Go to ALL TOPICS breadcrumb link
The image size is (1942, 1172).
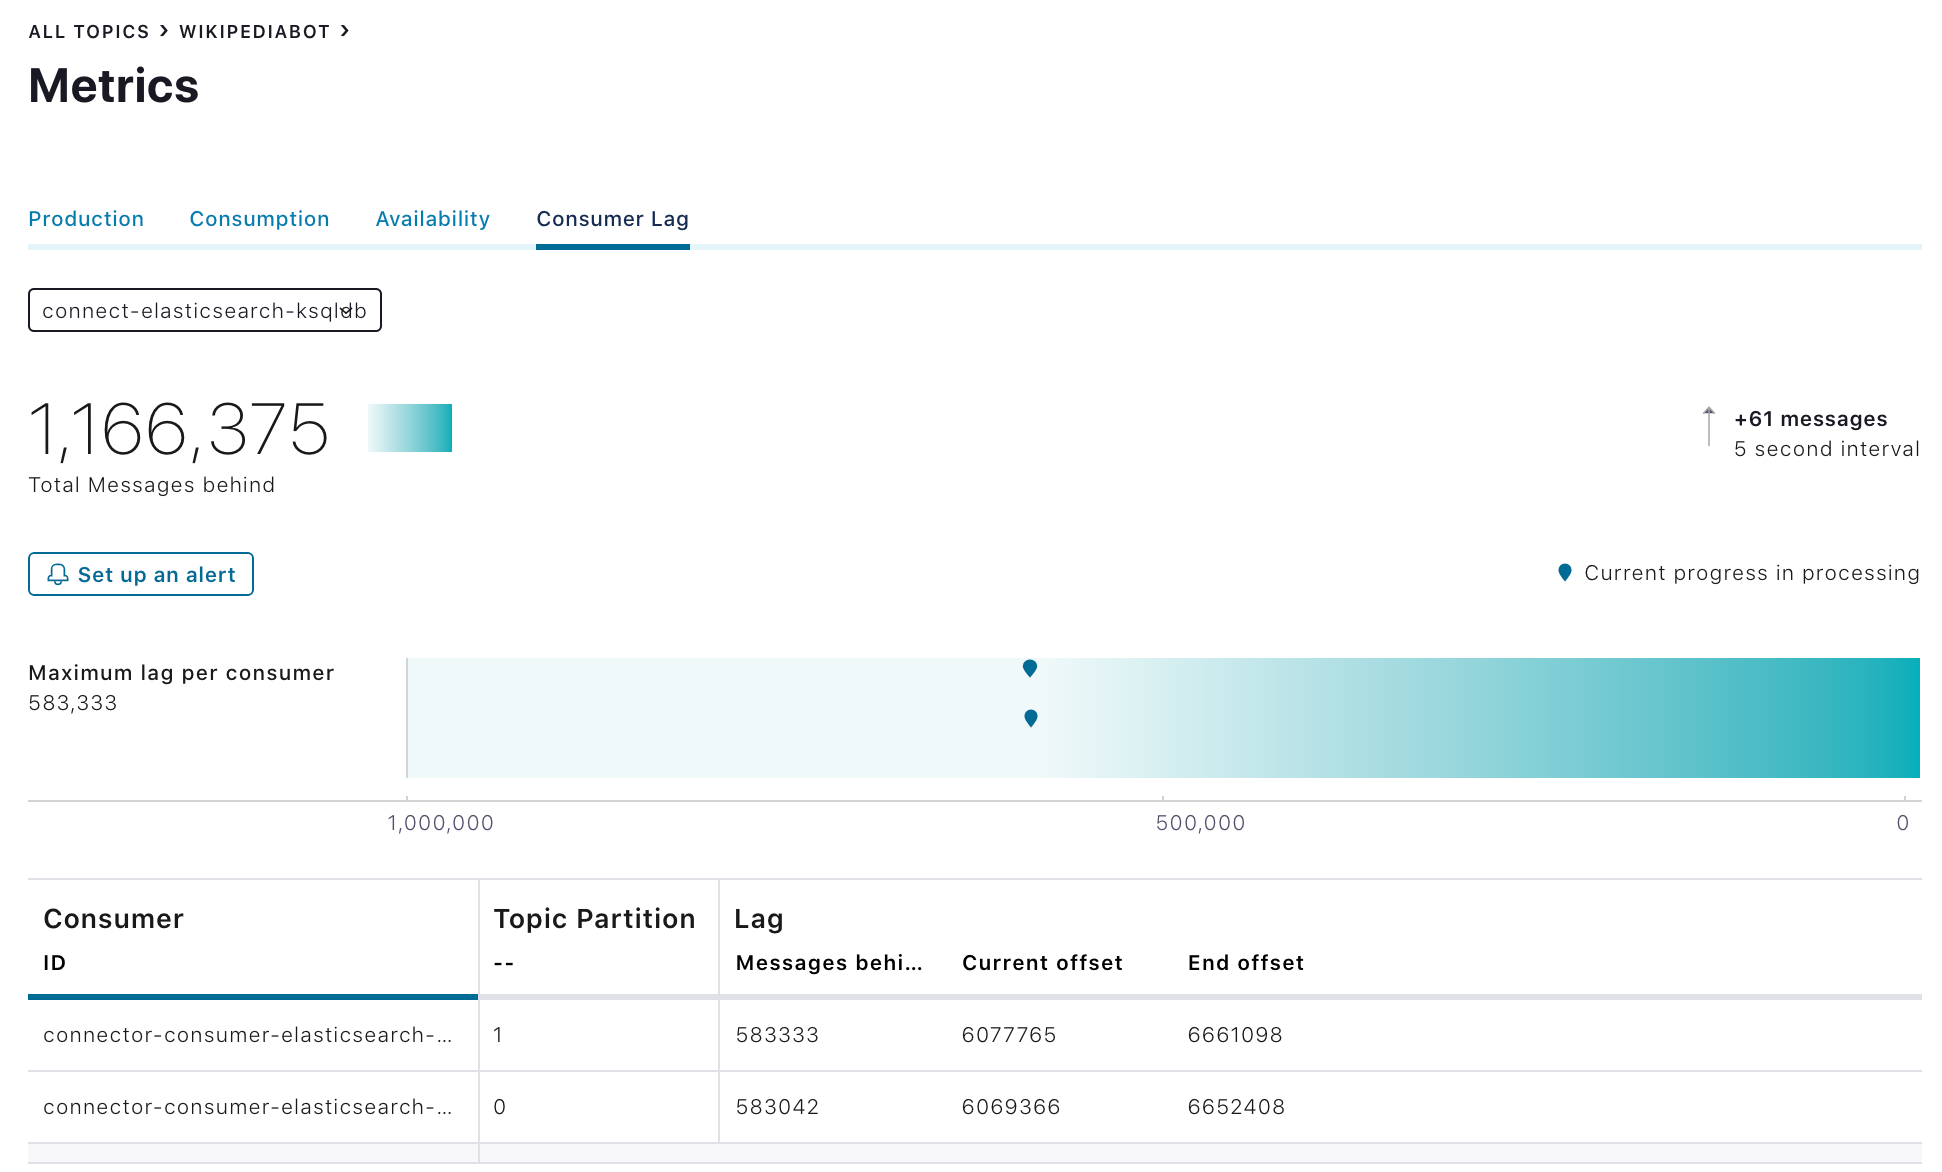(x=88, y=32)
